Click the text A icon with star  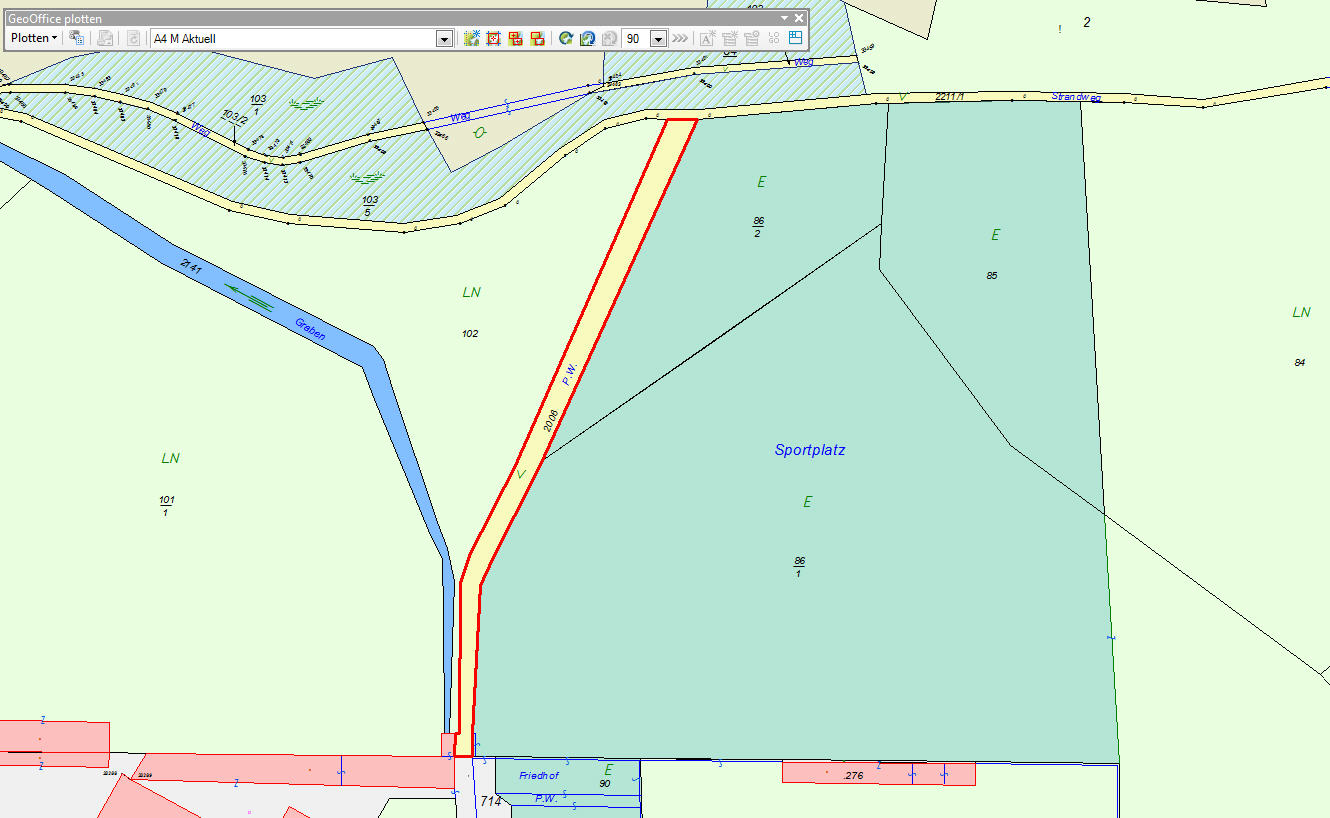pos(707,38)
